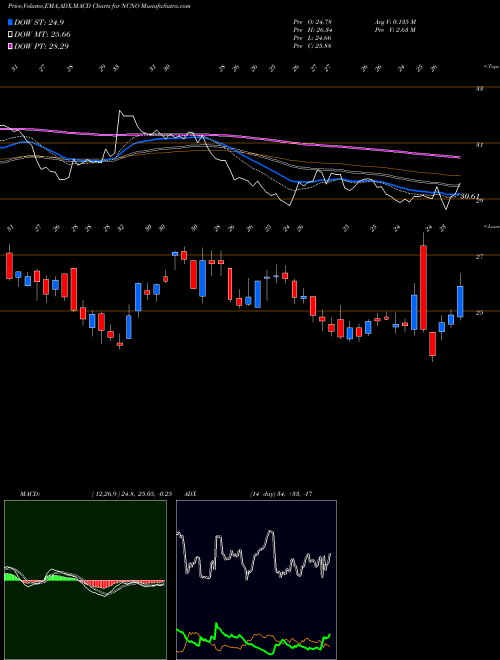
Task: Click the MACD '(12,26,9) 24.8, 25.65, -0.25' readout
Action: (131, 494)
